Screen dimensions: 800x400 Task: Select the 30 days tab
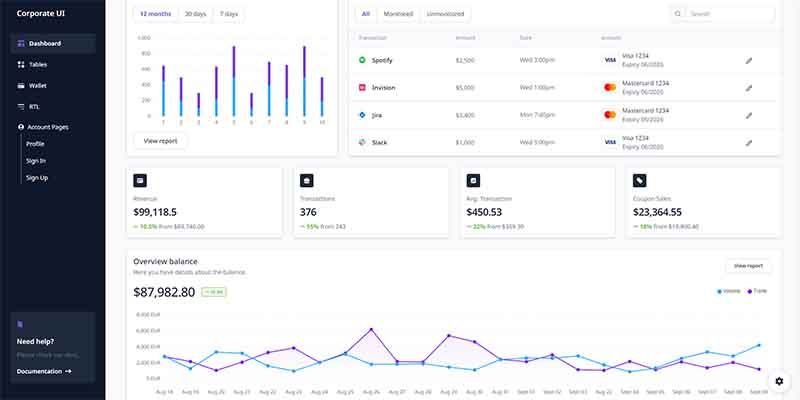[195, 14]
